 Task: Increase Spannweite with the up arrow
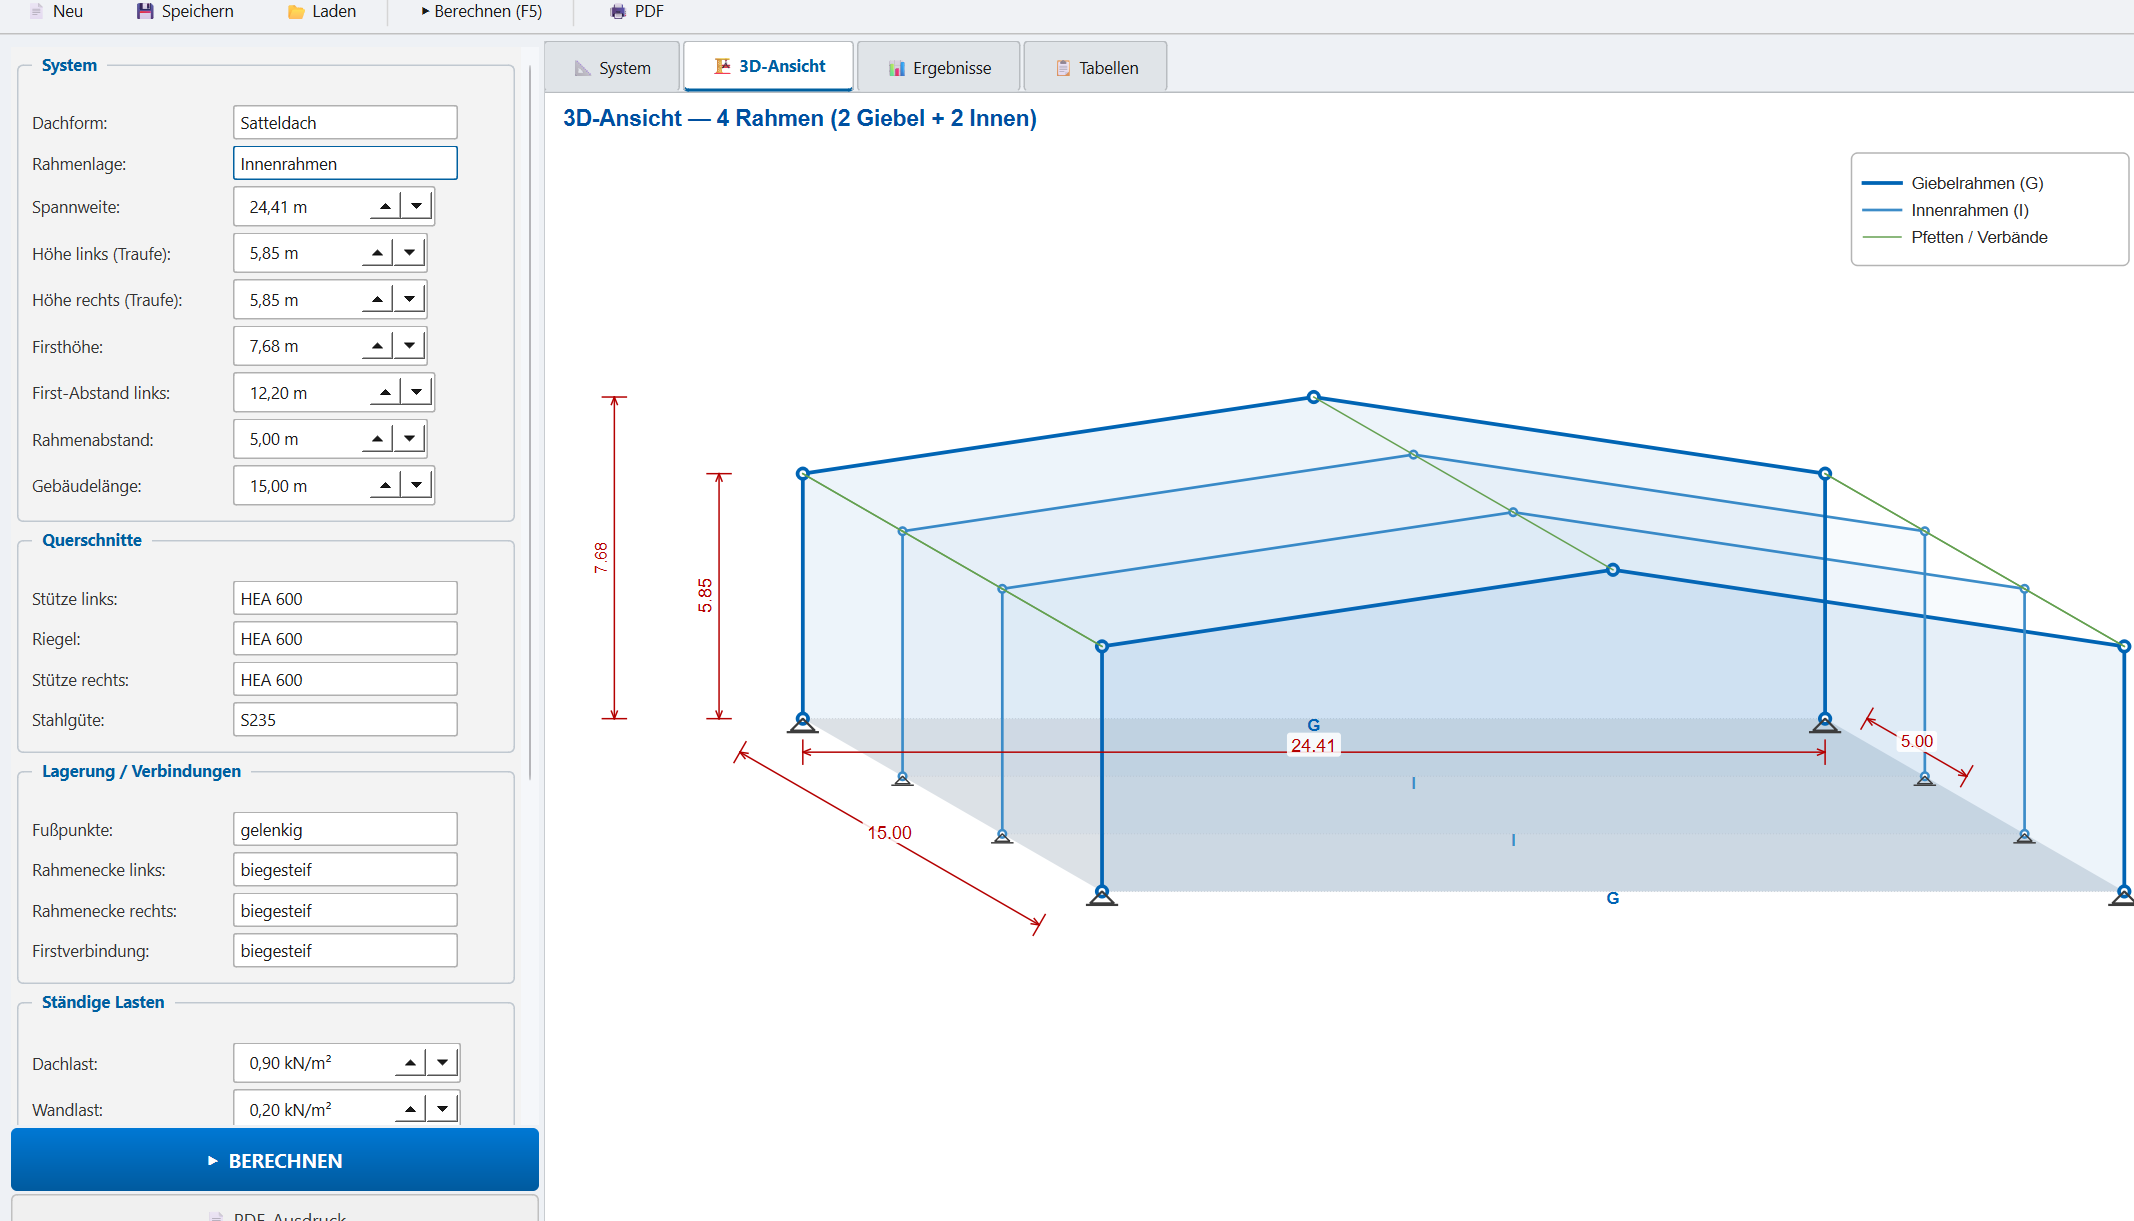385,206
